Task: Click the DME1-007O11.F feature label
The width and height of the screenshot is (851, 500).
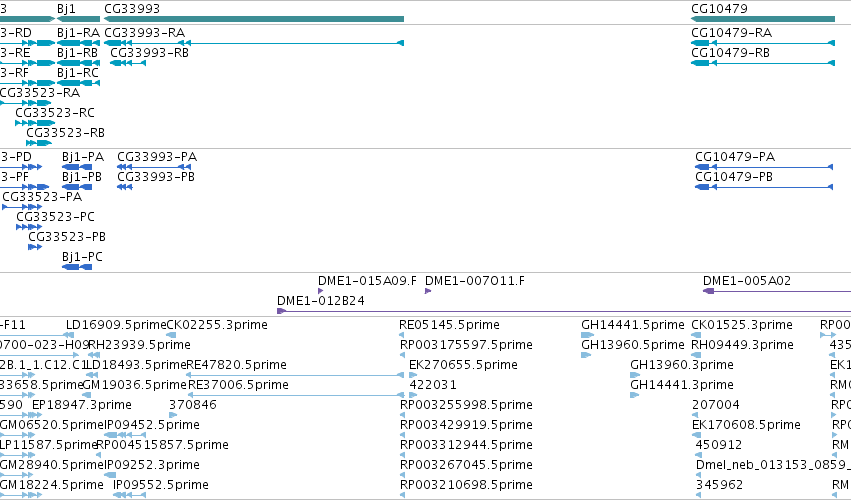Action: [x=475, y=281]
